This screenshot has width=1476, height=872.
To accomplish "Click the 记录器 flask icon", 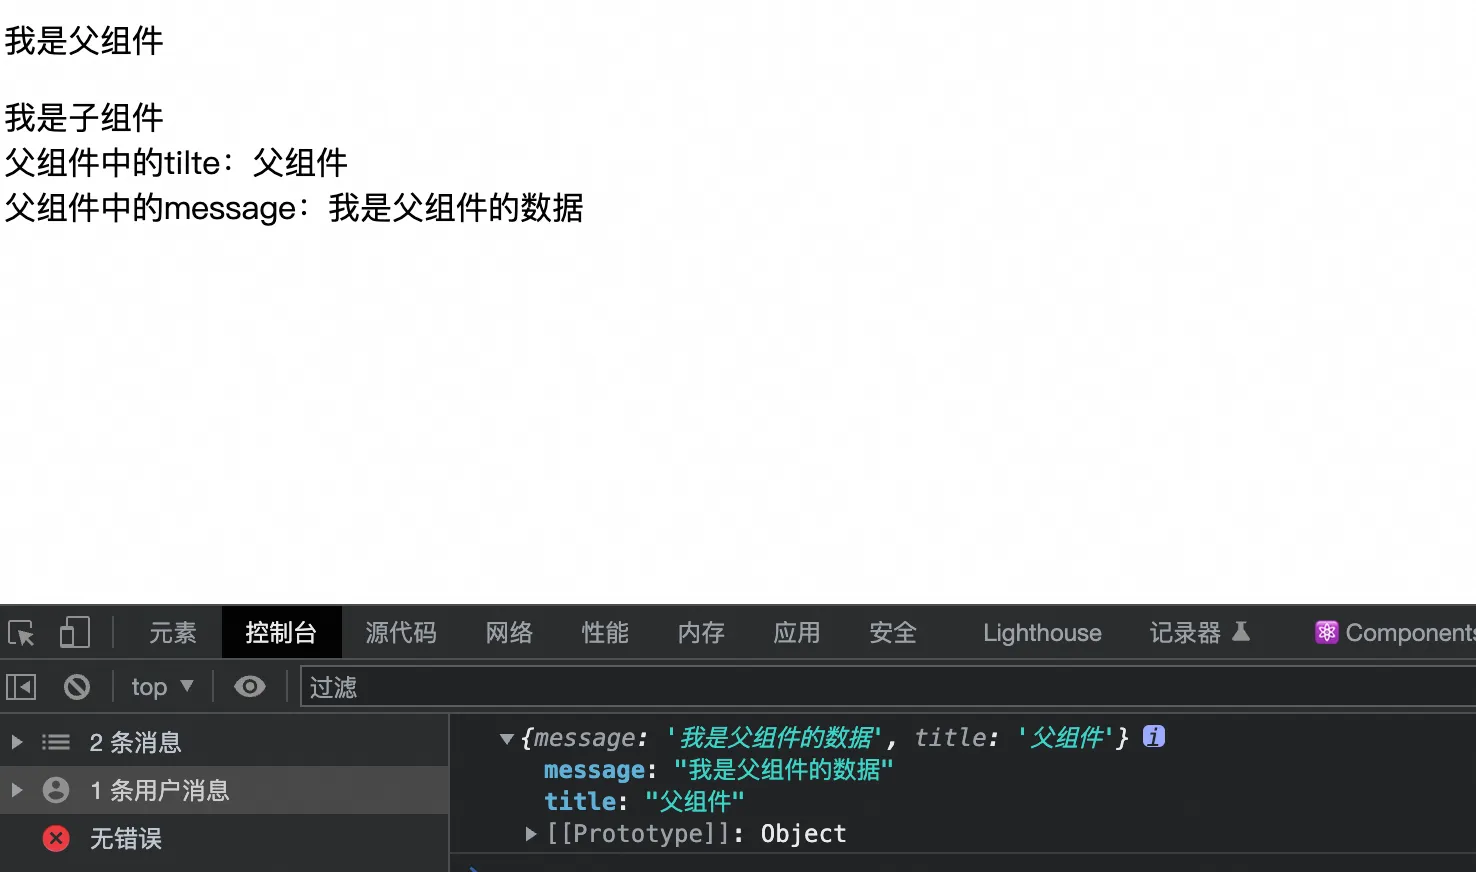I will pos(1241,632).
